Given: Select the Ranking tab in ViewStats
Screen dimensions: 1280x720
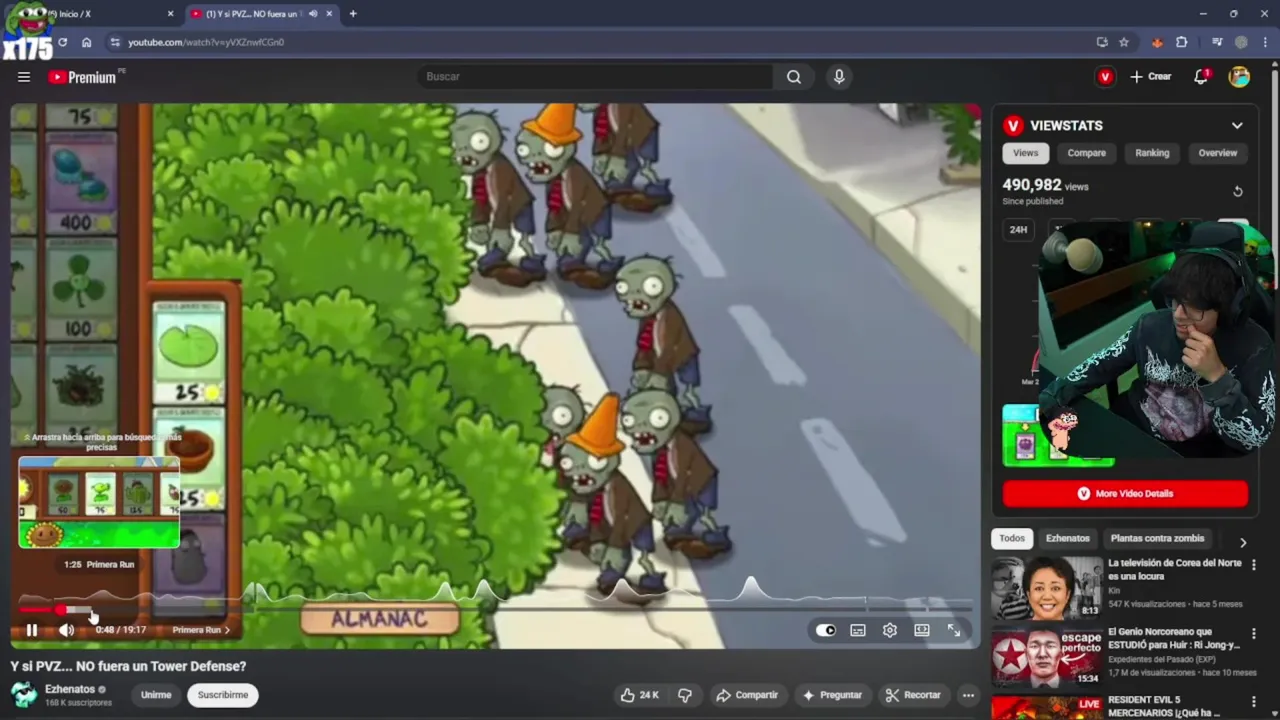Looking at the screenshot, I should point(1152,153).
